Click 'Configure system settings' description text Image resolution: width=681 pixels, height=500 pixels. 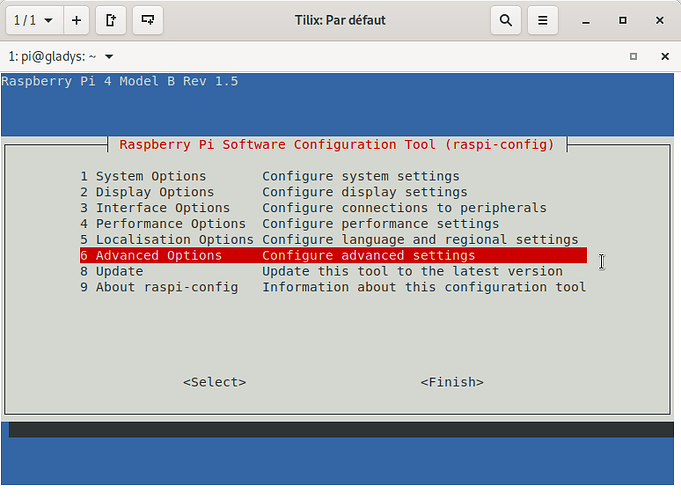coord(361,176)
